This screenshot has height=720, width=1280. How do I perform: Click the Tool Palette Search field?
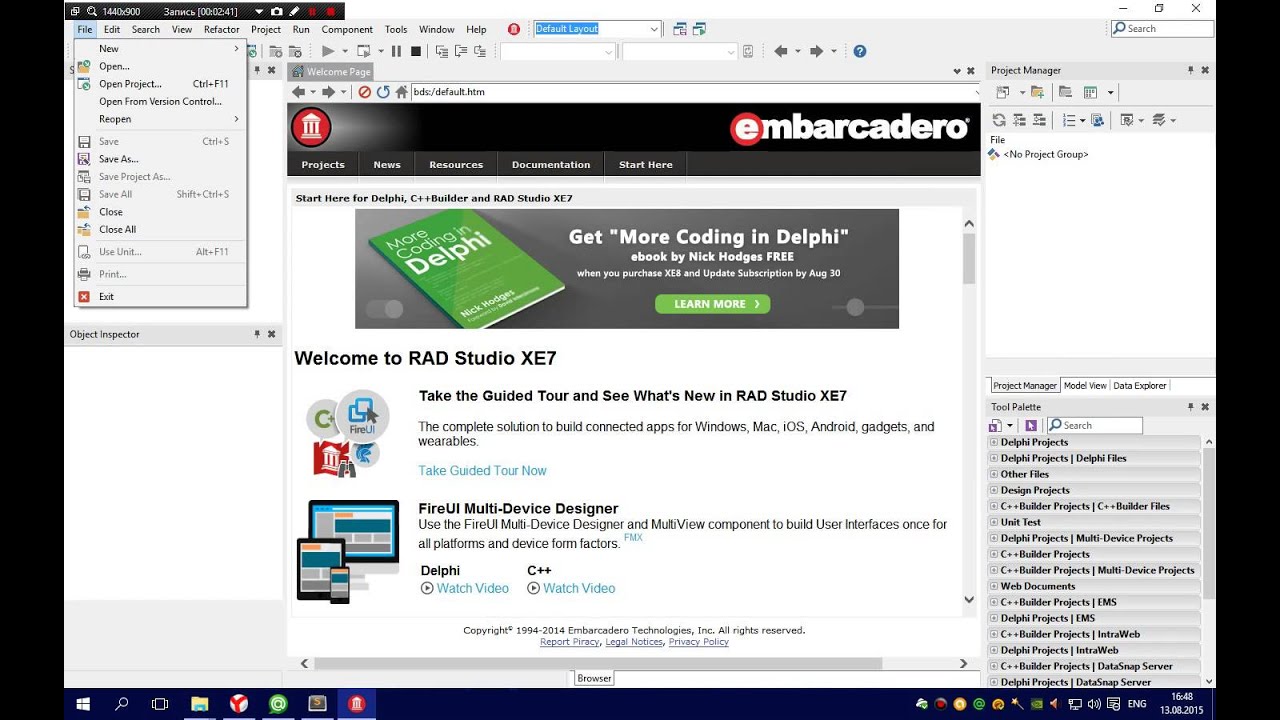pos(1094,426)
